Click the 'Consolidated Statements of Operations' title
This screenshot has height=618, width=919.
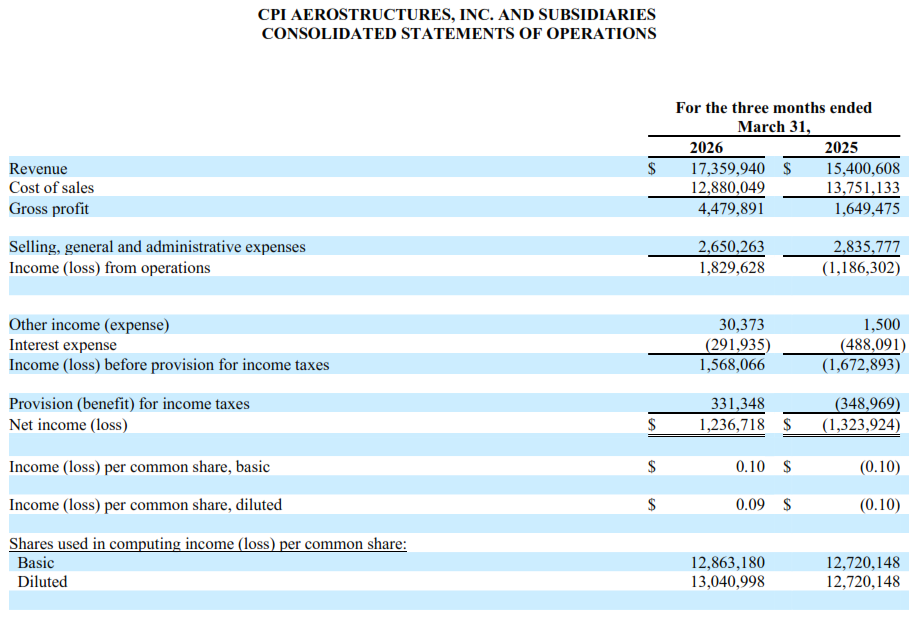(x=459, y=33)
